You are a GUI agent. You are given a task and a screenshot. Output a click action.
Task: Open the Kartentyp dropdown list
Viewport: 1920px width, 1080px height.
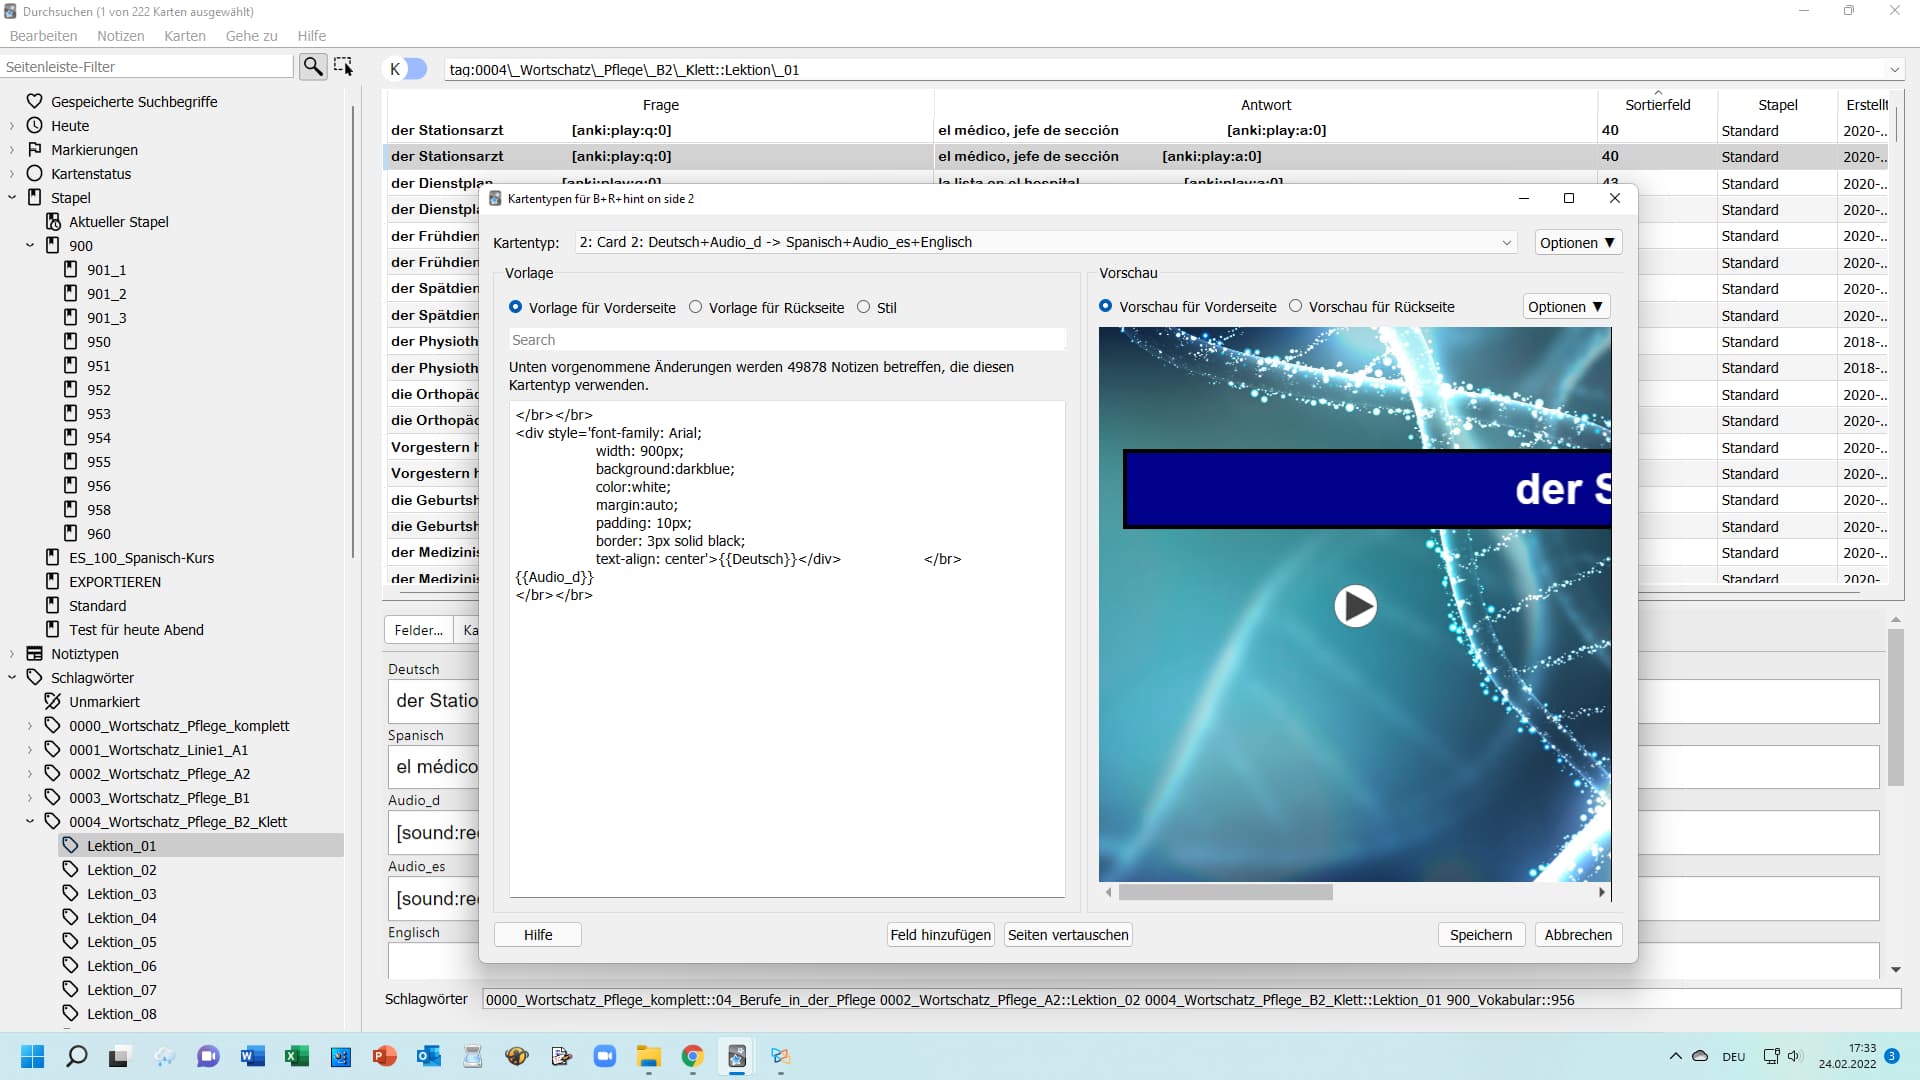click(x=1506, y=243)
